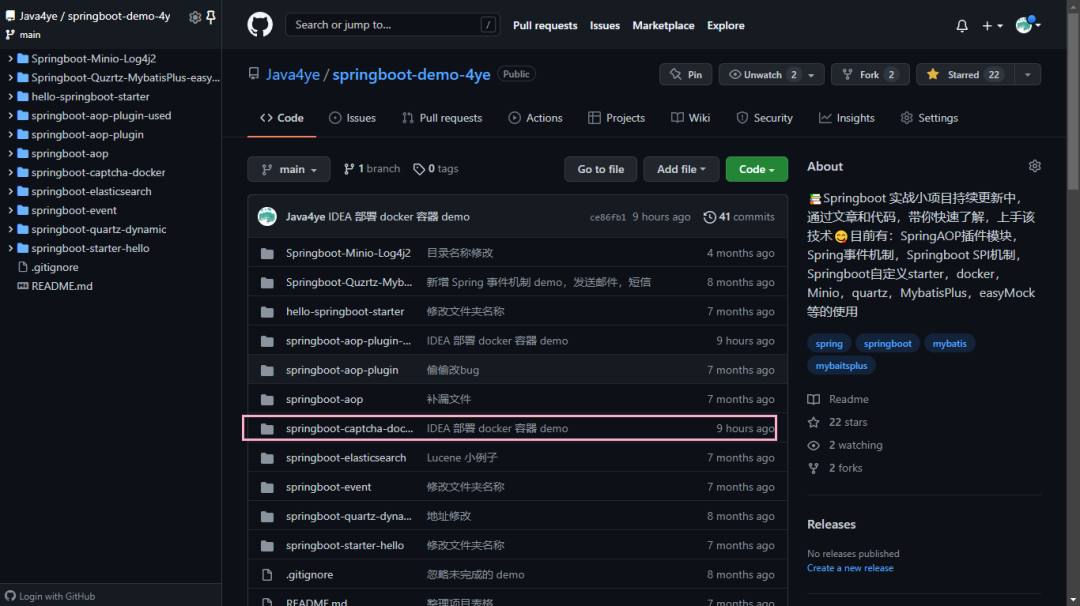Open the star lists dropdown arrow
Viewport: 1080px width, 606px height.
click(1027, 74)
